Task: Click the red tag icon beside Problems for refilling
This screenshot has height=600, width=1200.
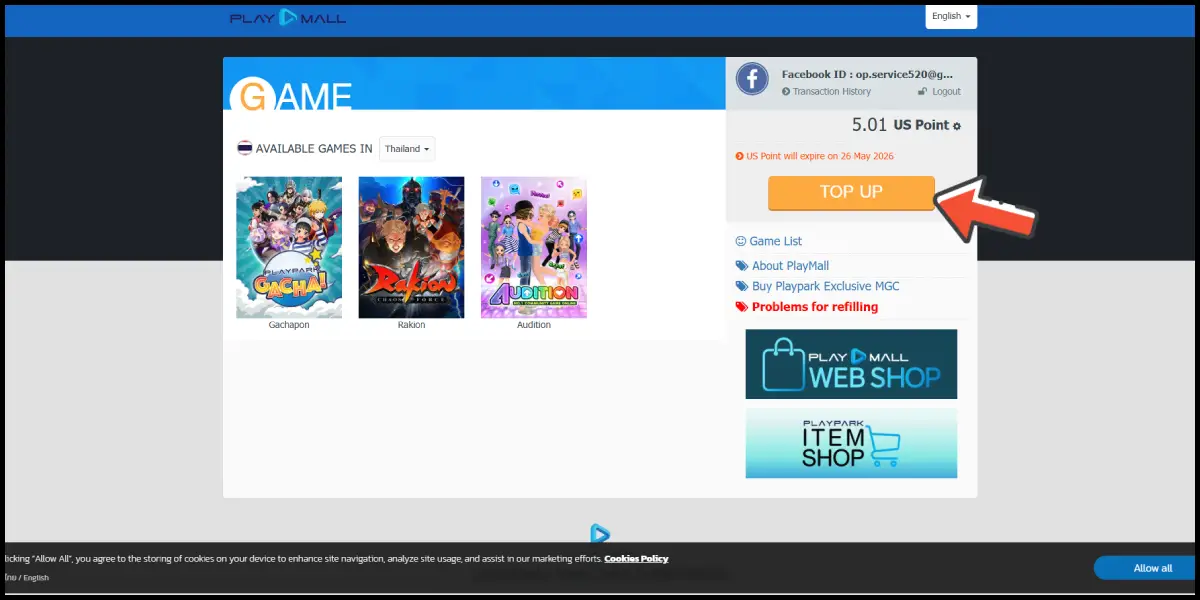Action: click(x=741, y=307)
